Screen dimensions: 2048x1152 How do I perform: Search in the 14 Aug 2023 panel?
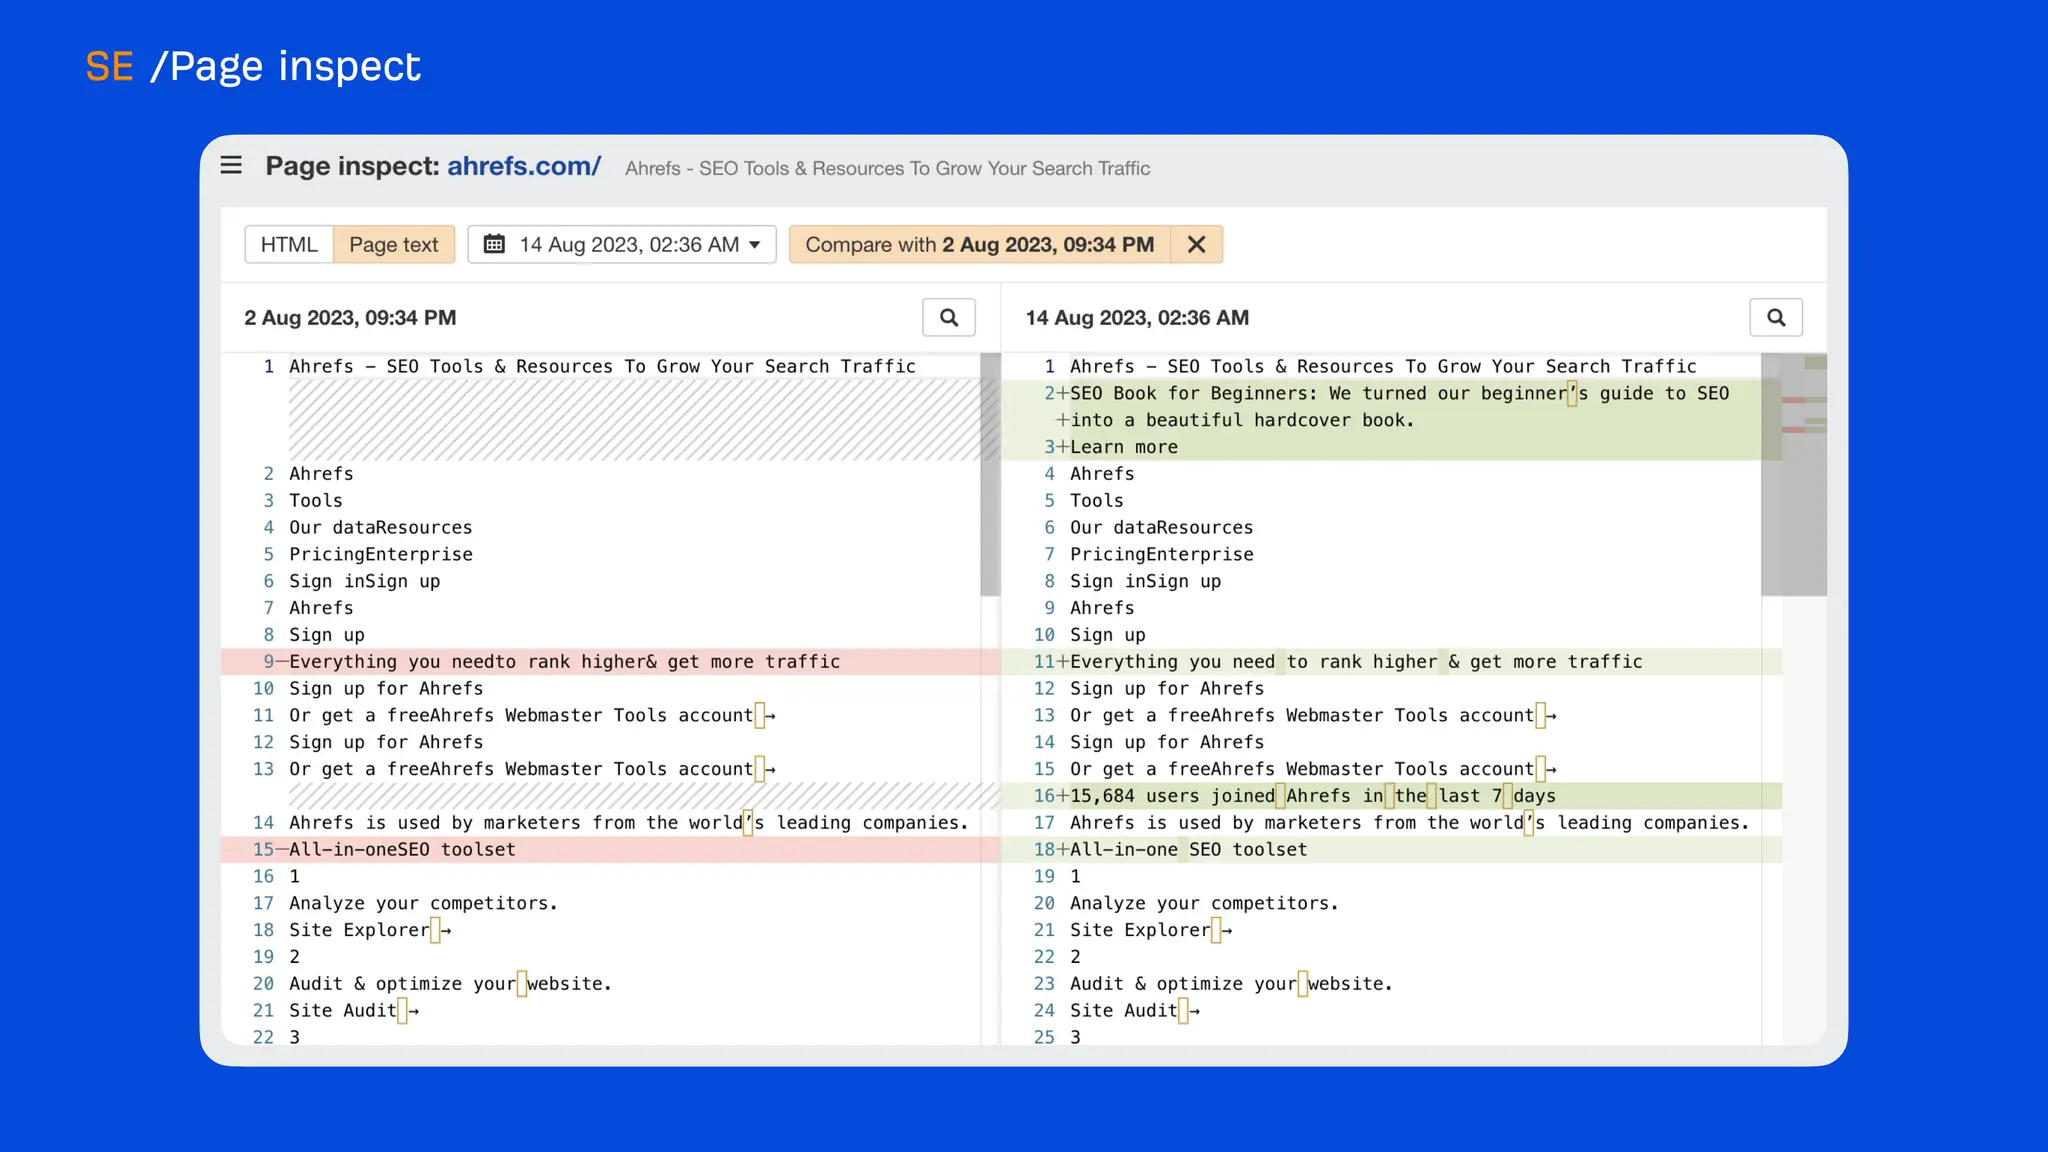1775,317
